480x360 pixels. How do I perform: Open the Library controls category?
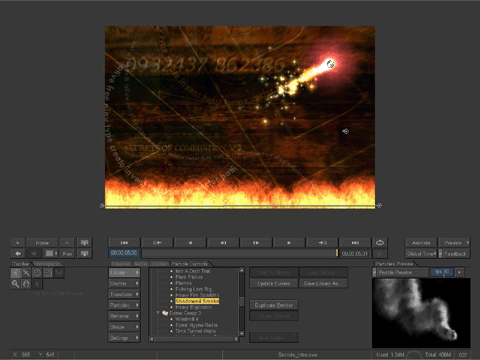pyautogui.click(x=124, y=273)
